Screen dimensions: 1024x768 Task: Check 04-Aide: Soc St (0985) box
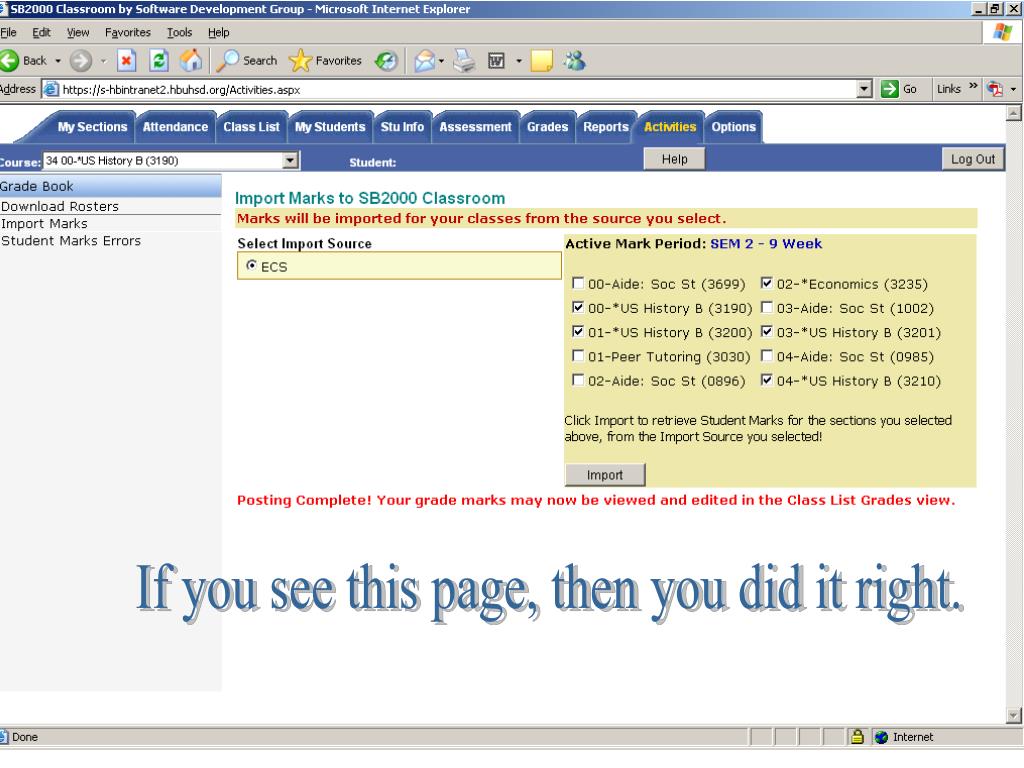click(x=767, y=355)
